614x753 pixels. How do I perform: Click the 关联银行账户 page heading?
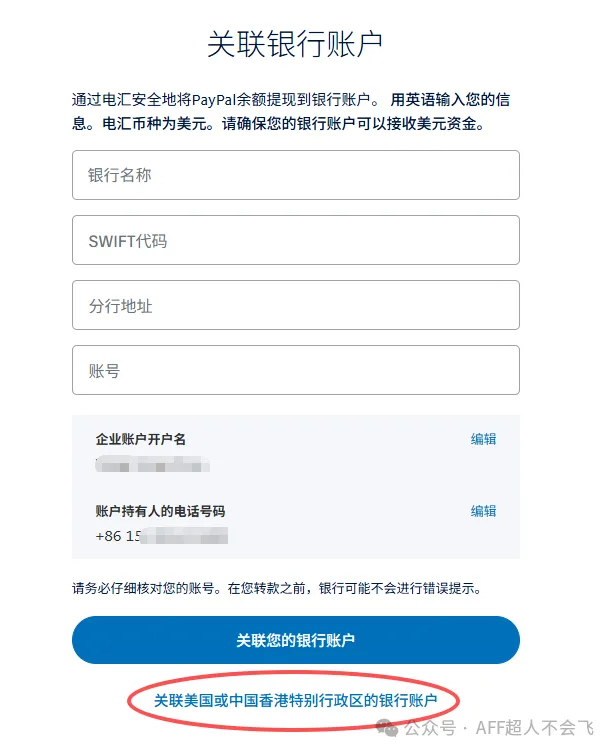(295, 45)
